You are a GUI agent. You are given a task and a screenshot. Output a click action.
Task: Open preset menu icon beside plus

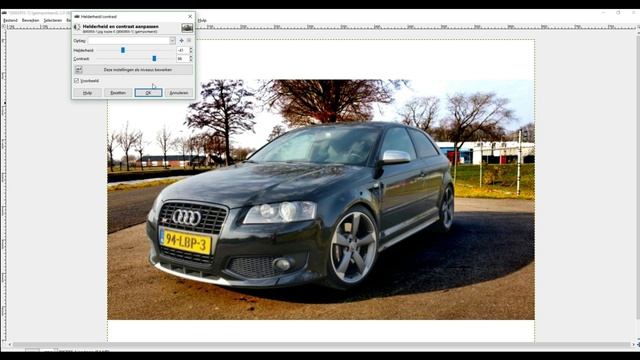coord(189,41)
